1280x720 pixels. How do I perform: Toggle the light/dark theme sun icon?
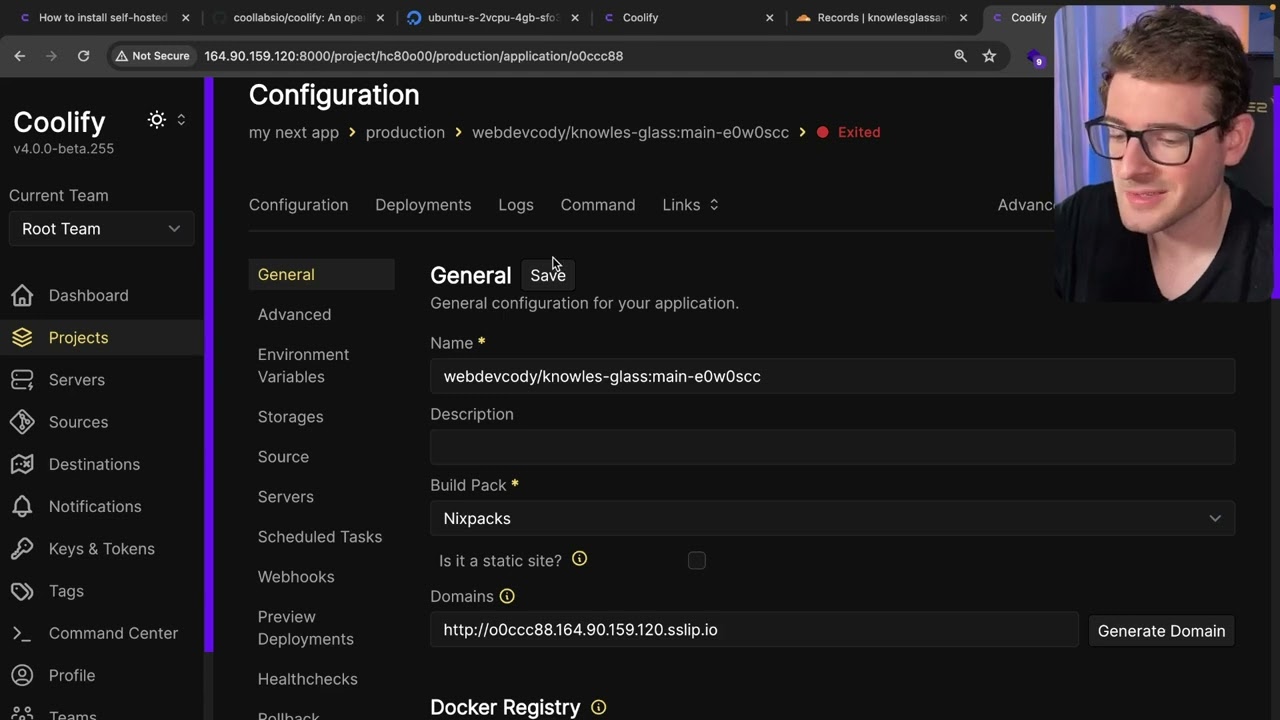(x=157, y=119)
